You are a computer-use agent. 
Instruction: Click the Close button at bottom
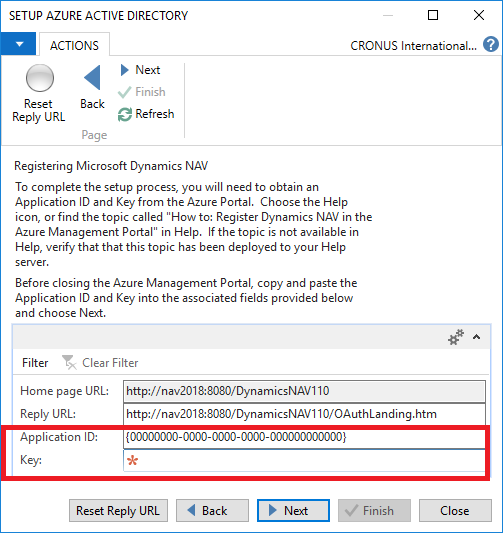(x=455, y=511)
